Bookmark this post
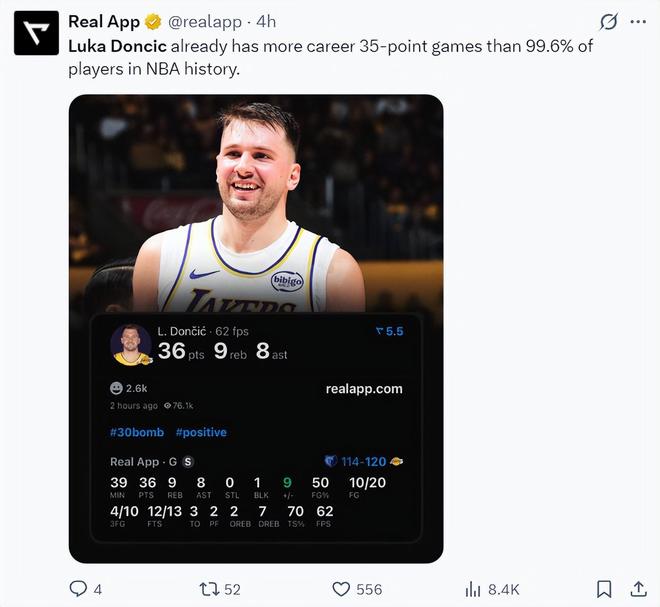The height and width of the screenshot is (607, 660). pos(604,588)
